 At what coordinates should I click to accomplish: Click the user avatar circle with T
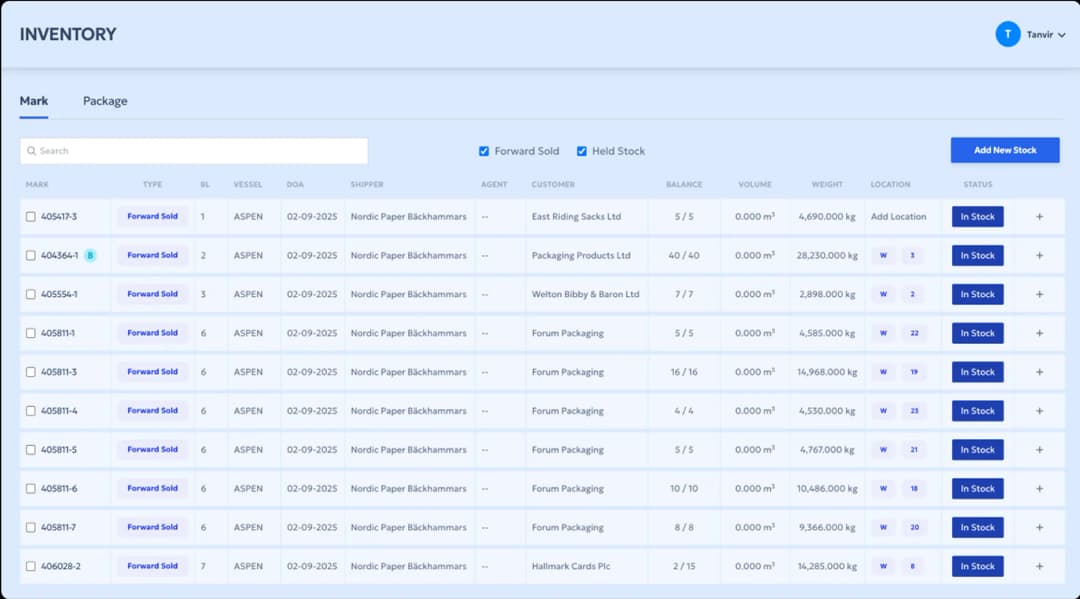(x=1007, y=34)
